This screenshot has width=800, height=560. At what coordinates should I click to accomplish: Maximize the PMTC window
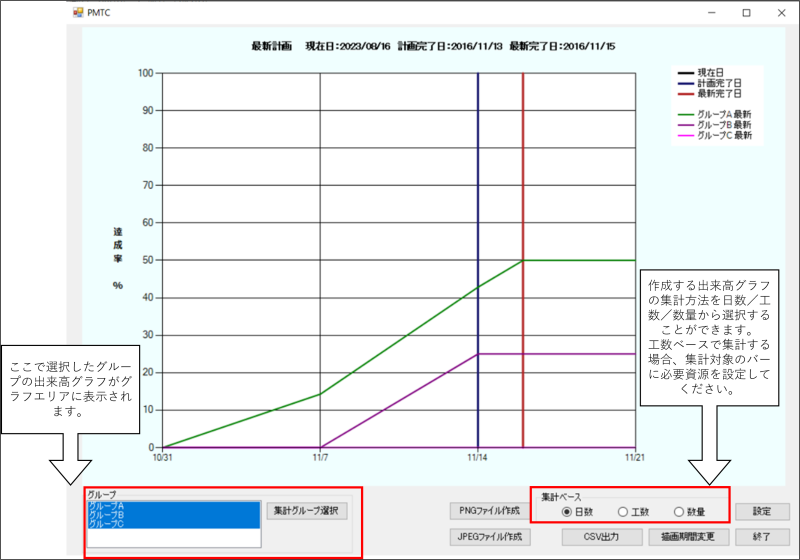click(x=746, y=13)
